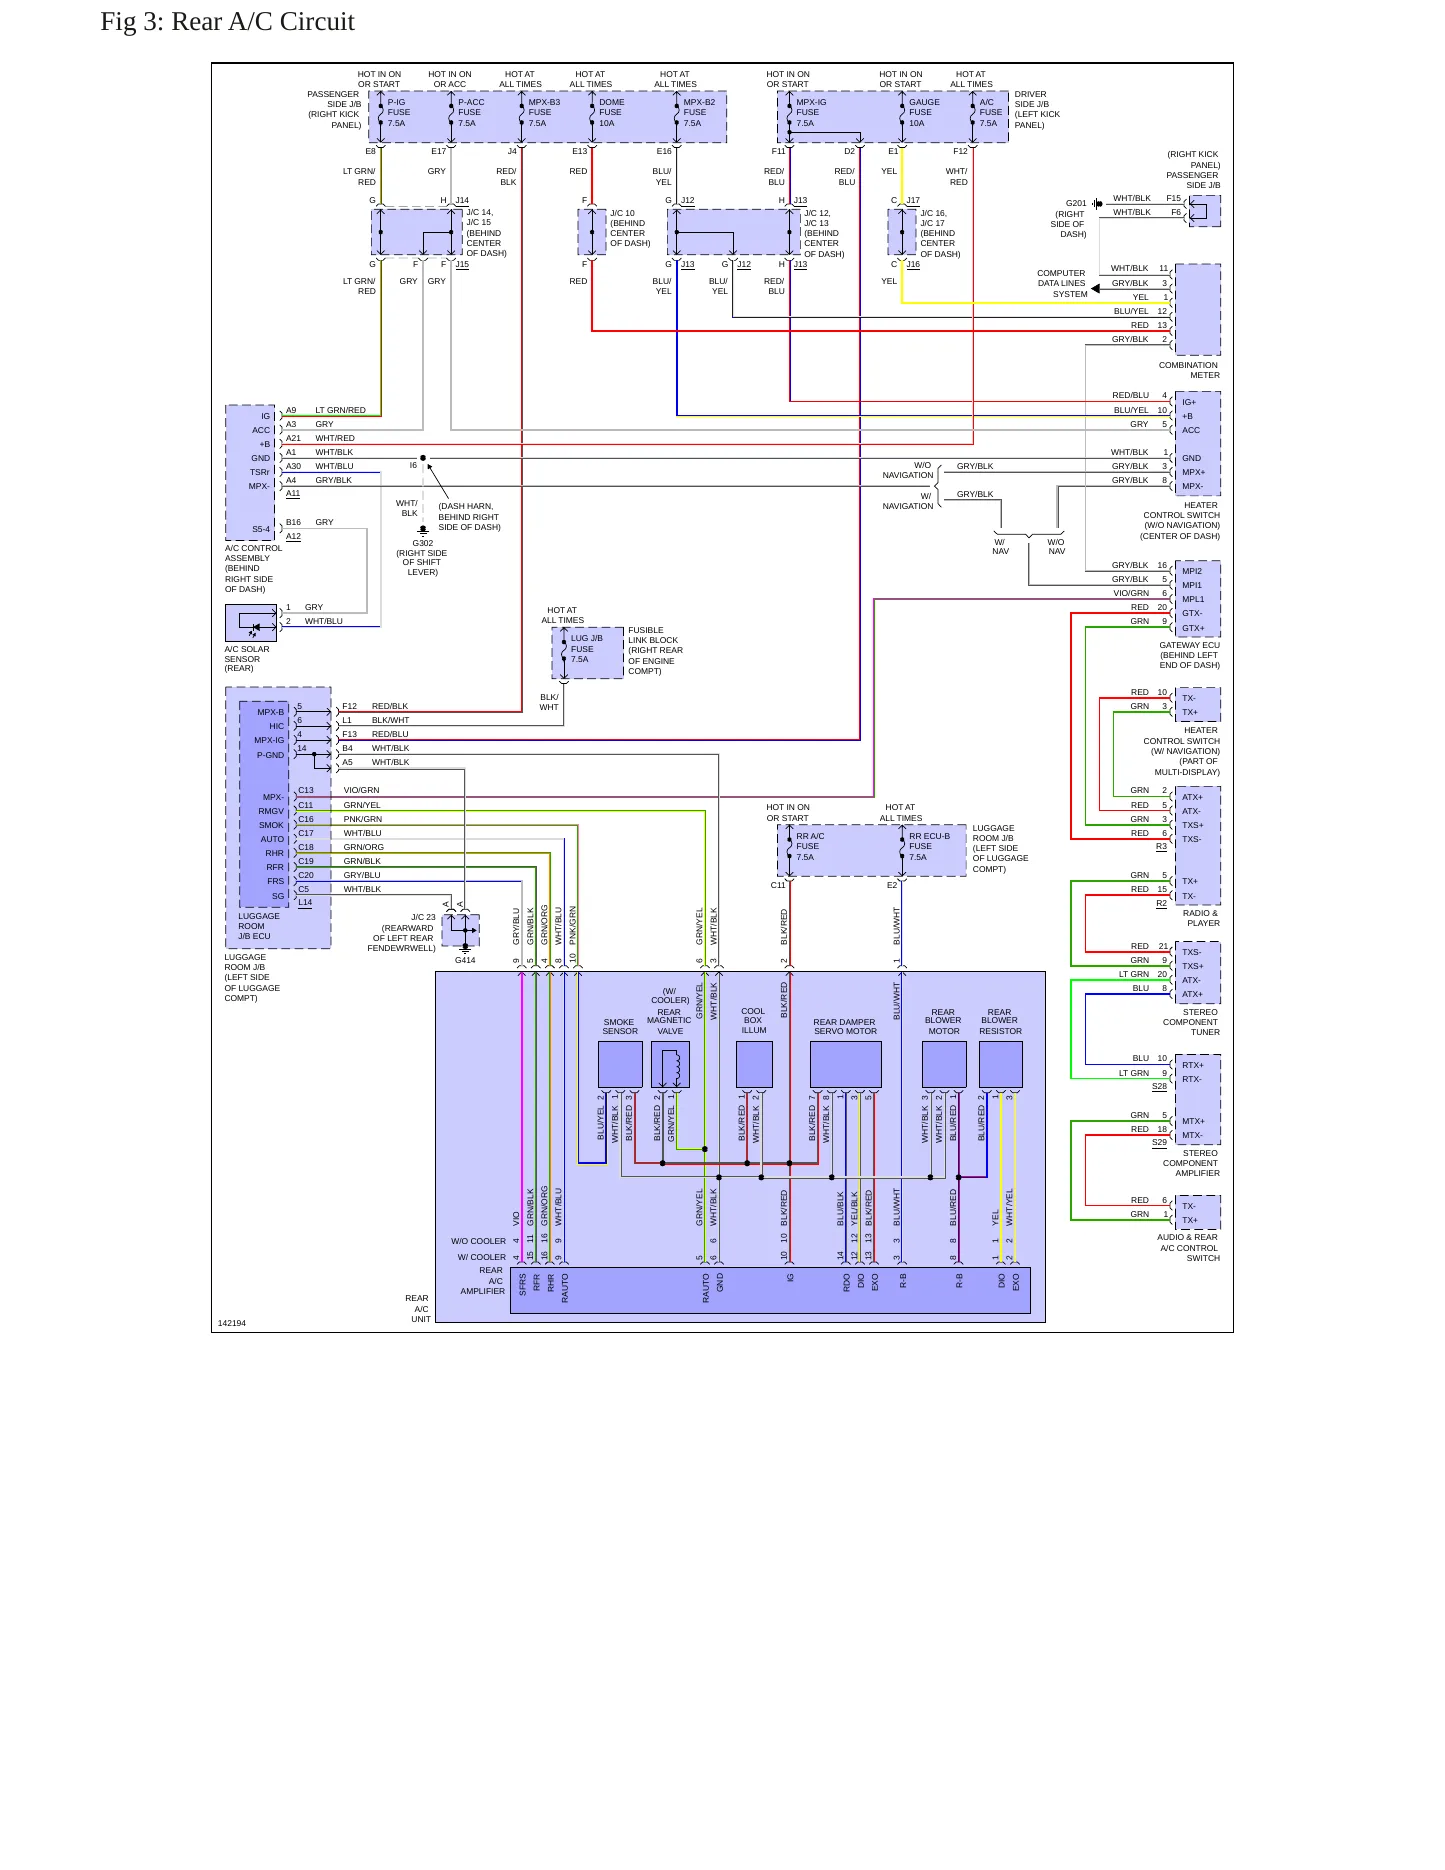Click the SMOKE SENSOR component box

coord(620,1064)
